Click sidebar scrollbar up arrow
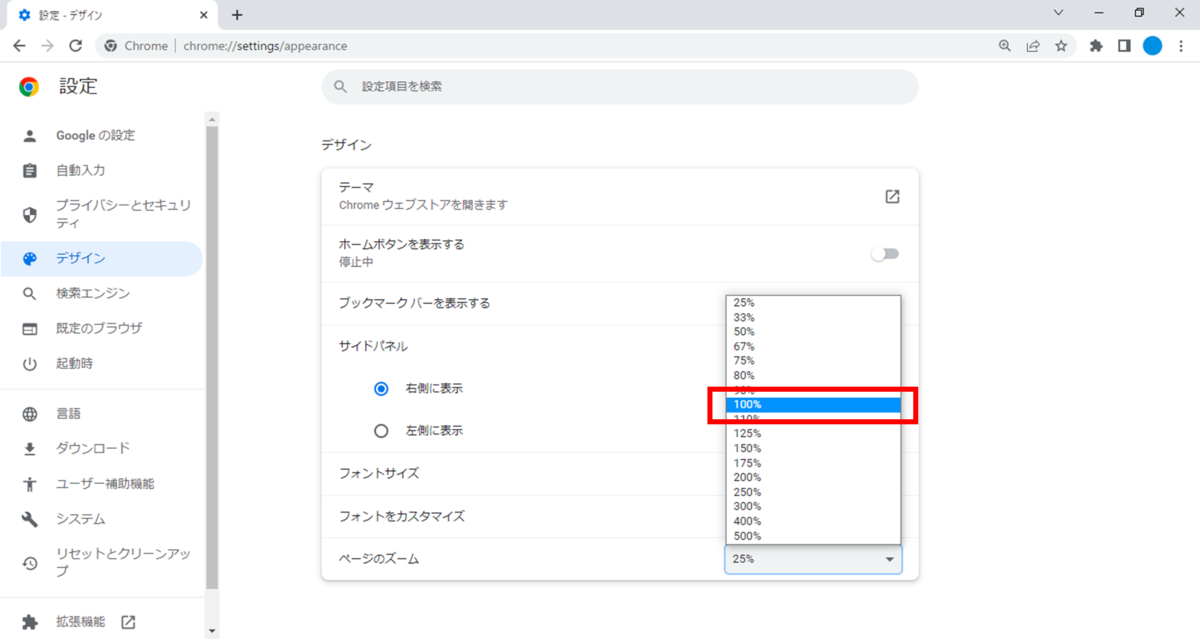The width and height of the screenshot is (1200, 639). [211, 118]
